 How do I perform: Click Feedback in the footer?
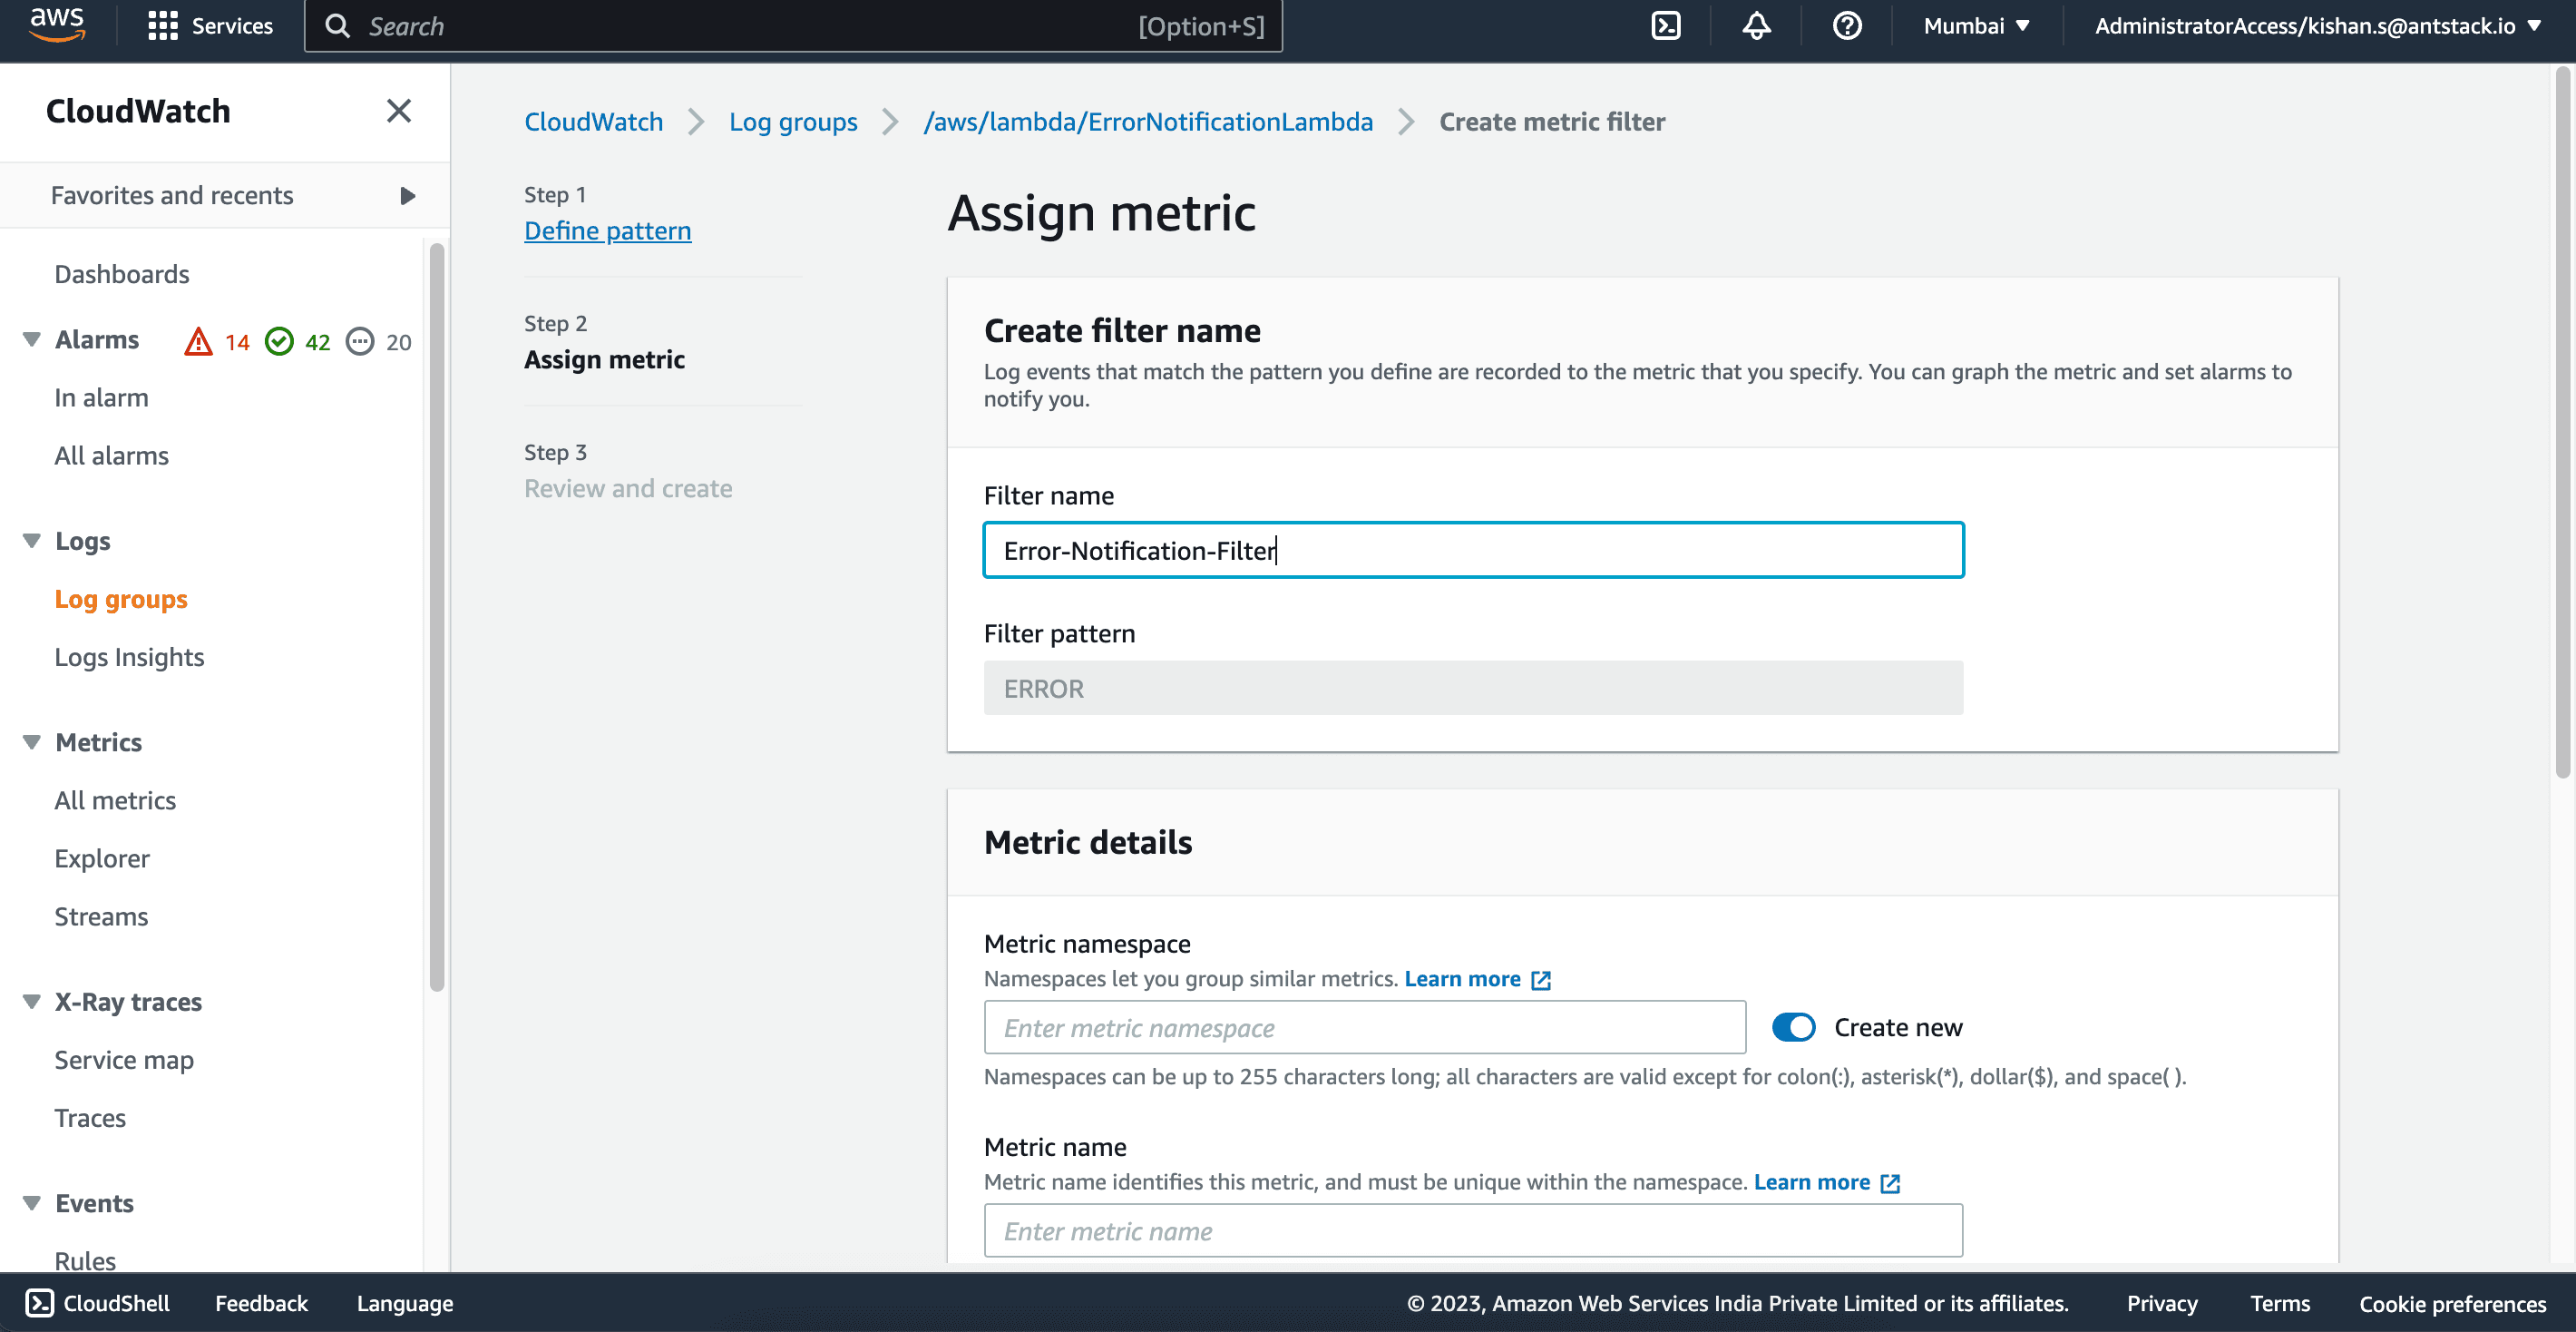[x=261, y=1303]
